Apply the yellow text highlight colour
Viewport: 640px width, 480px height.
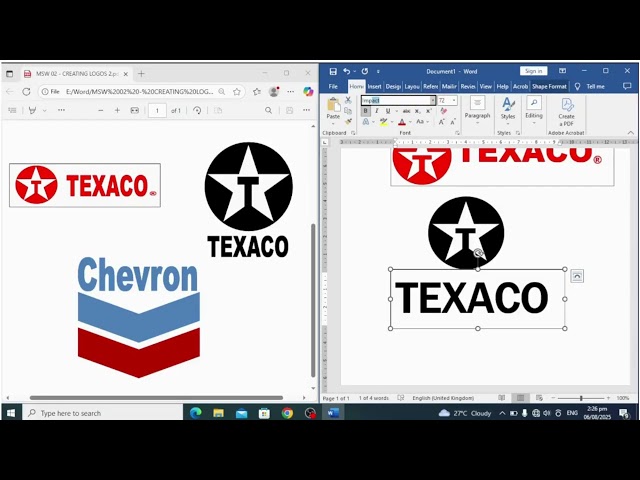[384, 122]
